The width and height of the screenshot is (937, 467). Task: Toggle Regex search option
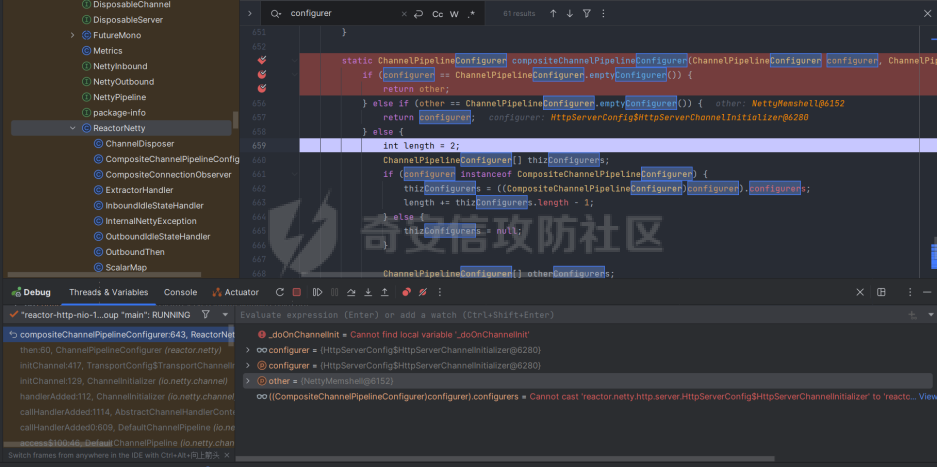click(x=472, y=14)
